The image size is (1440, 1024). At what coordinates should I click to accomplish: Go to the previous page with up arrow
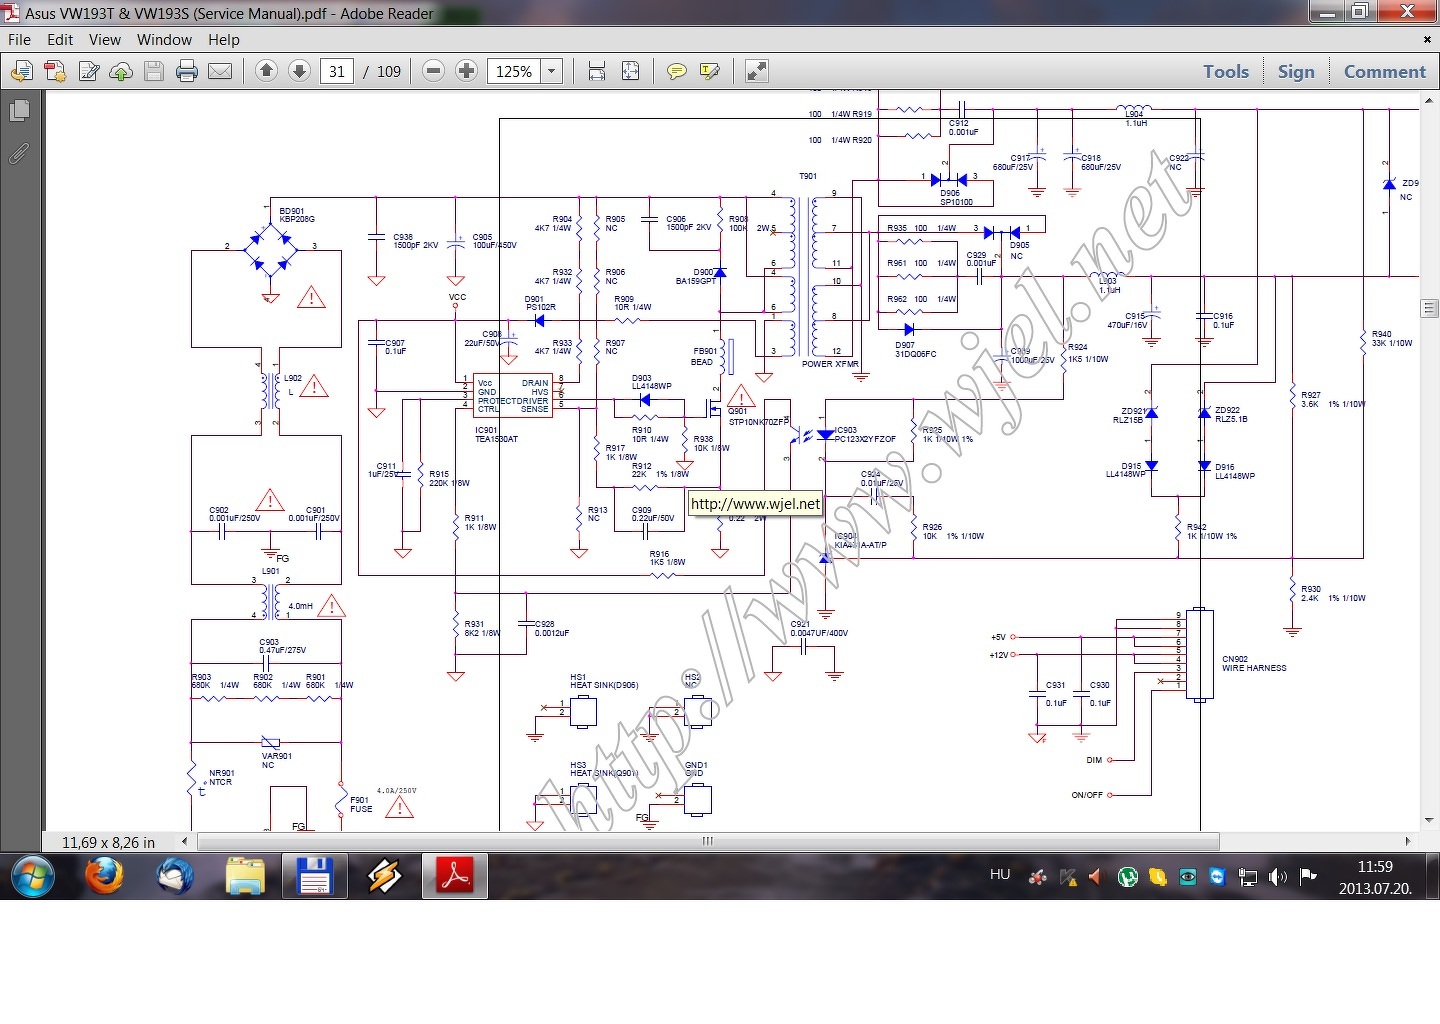coord(266,71)
